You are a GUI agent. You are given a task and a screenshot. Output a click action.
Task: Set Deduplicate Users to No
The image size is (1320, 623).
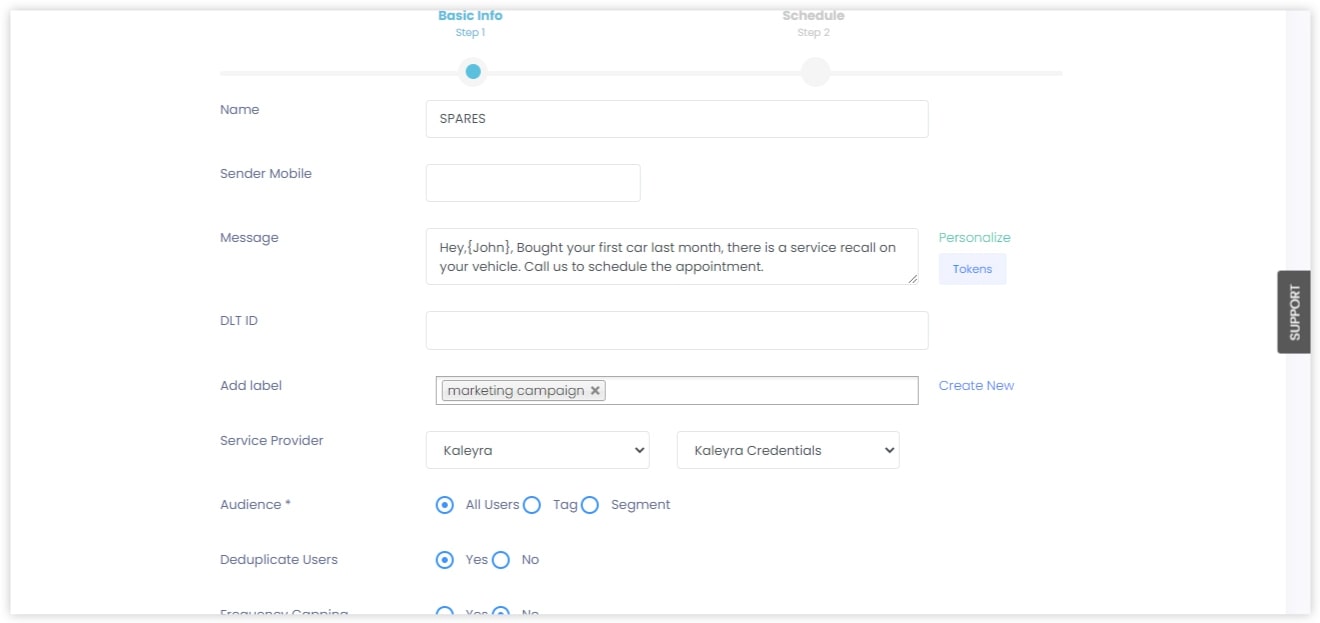(501, 560)
